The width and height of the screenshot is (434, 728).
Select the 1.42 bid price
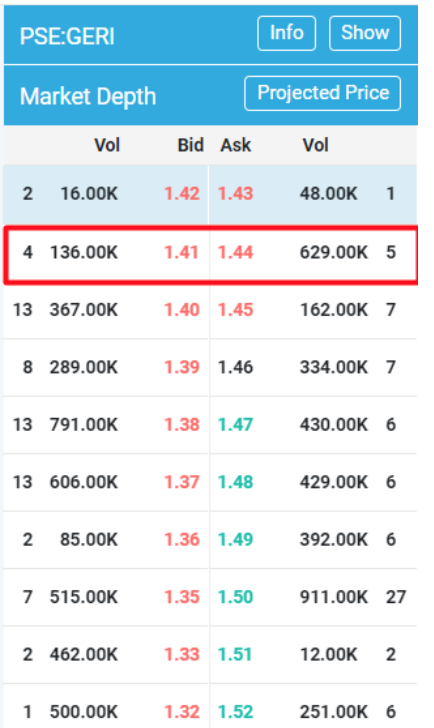coord(182,194)
